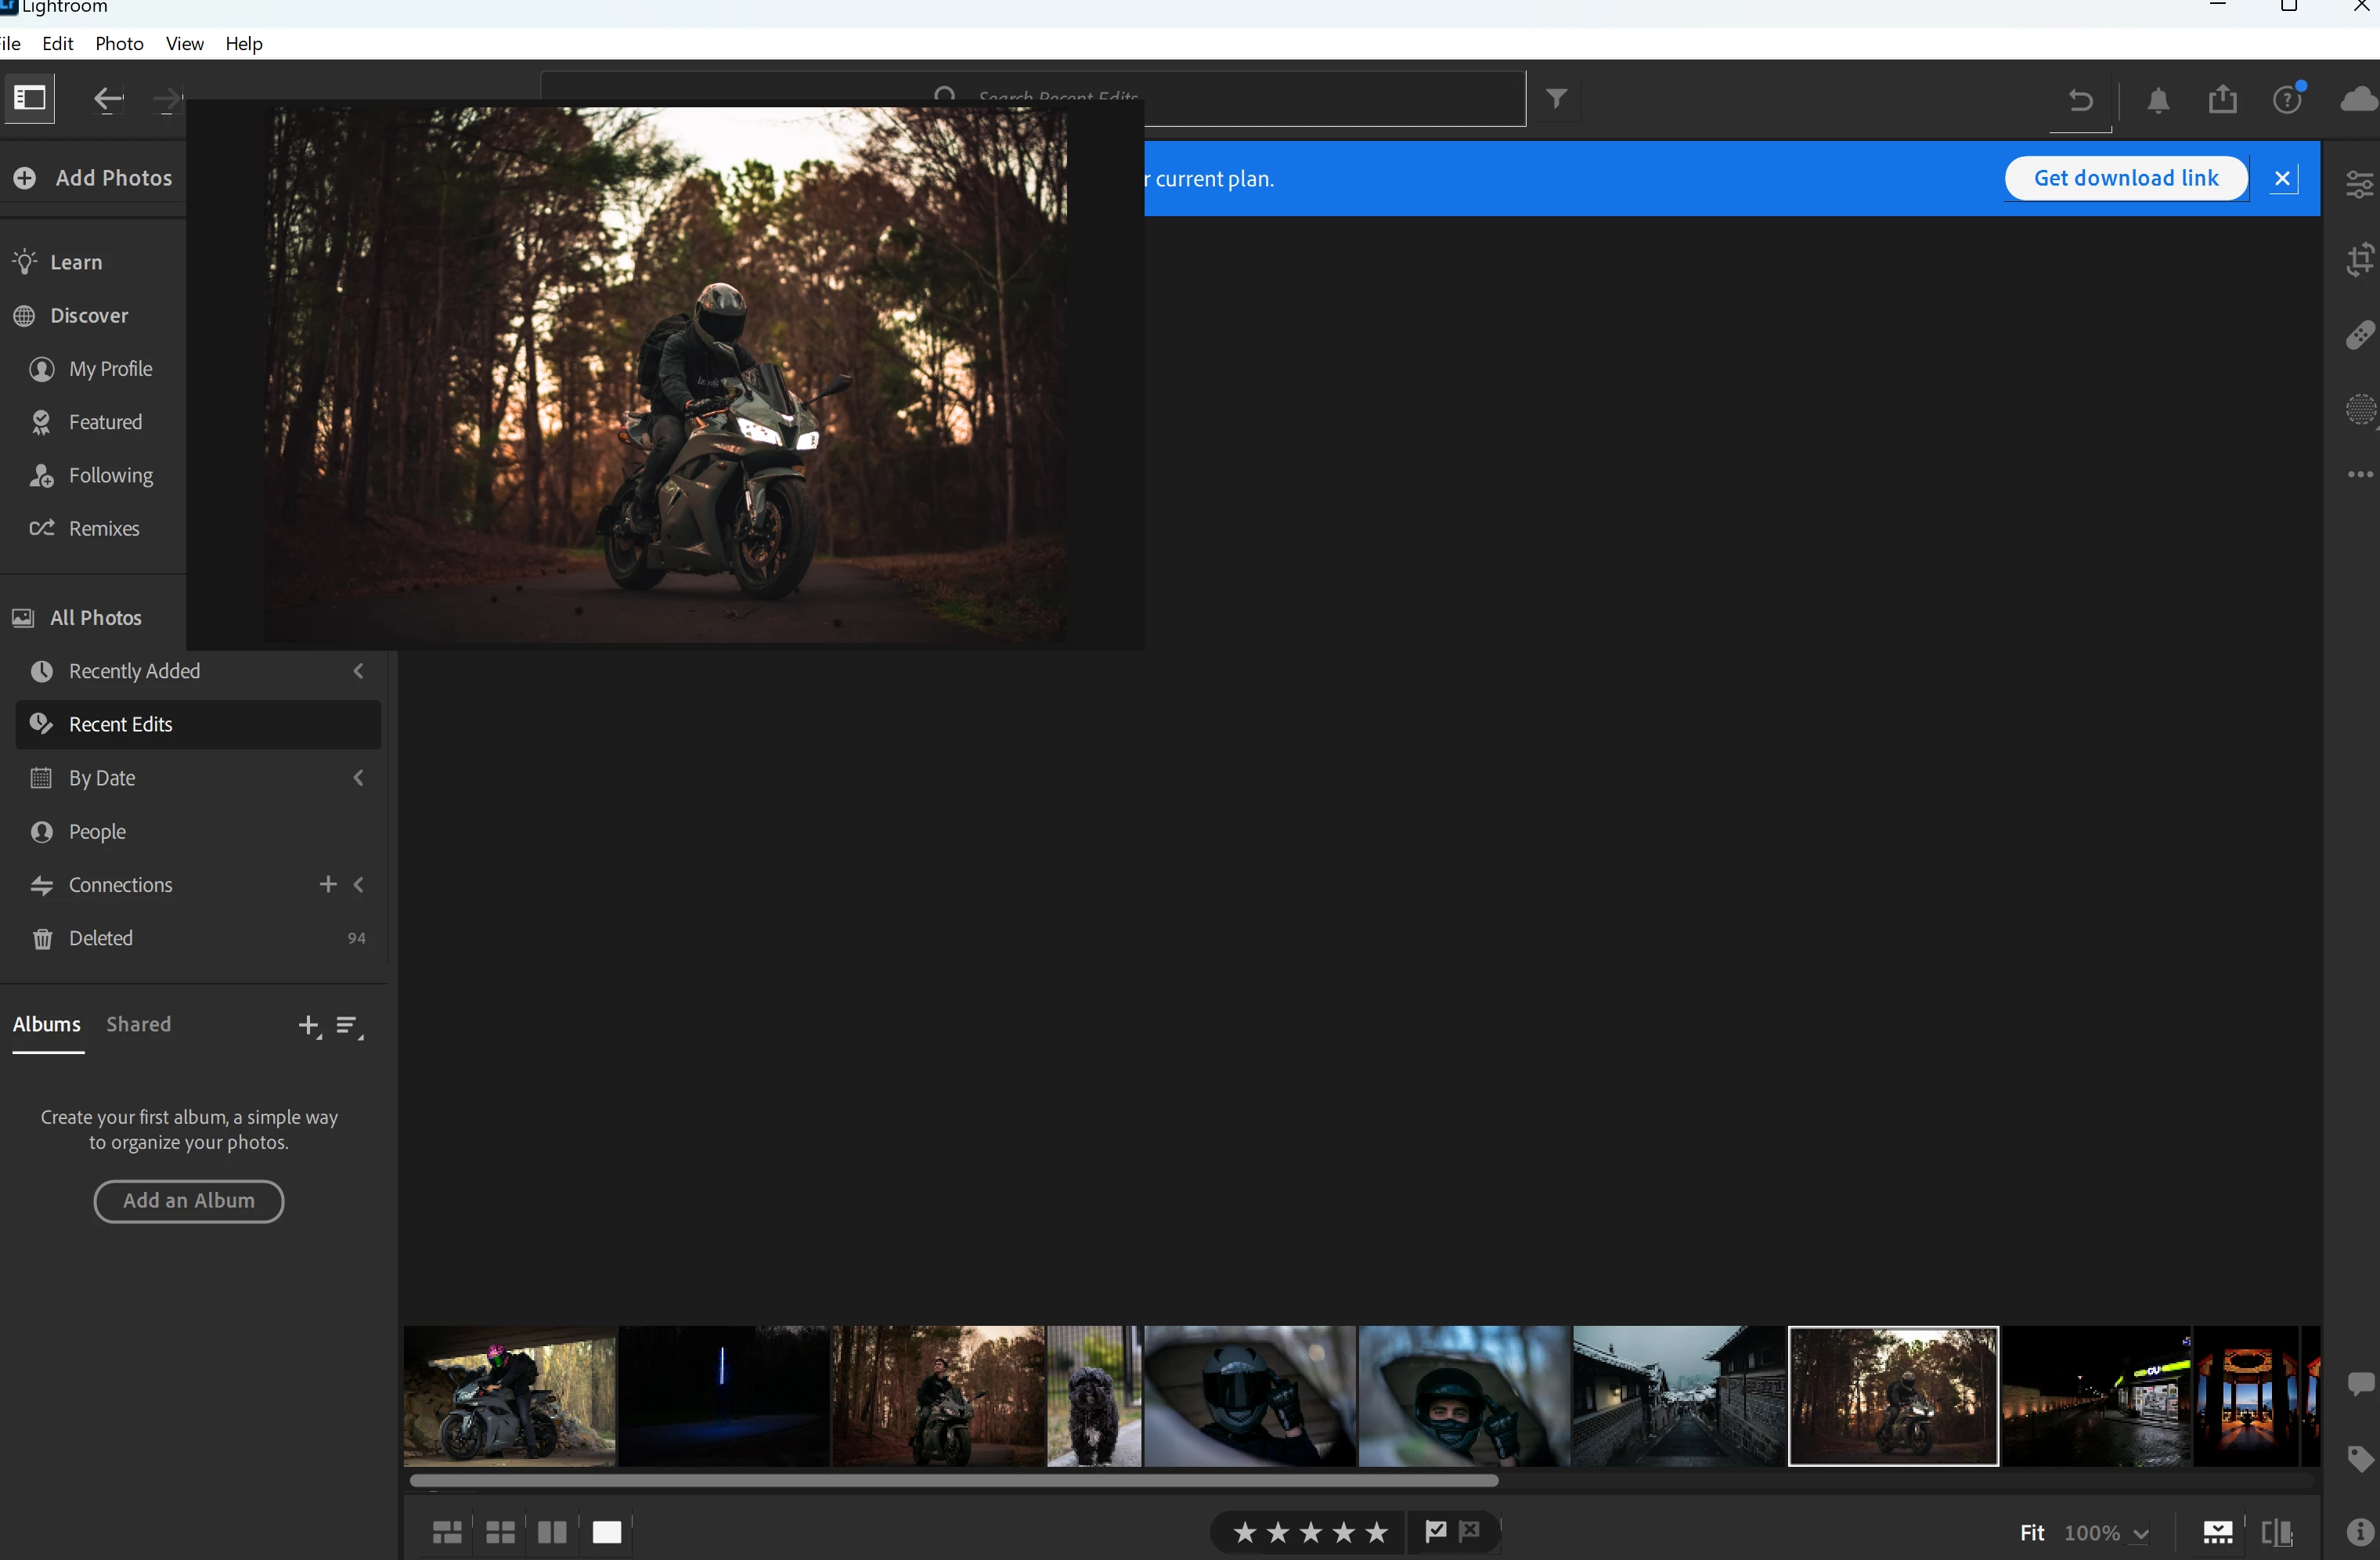2380x1560 pixels.
Task: Open the cloud sync status icon
Action: 2358,100
